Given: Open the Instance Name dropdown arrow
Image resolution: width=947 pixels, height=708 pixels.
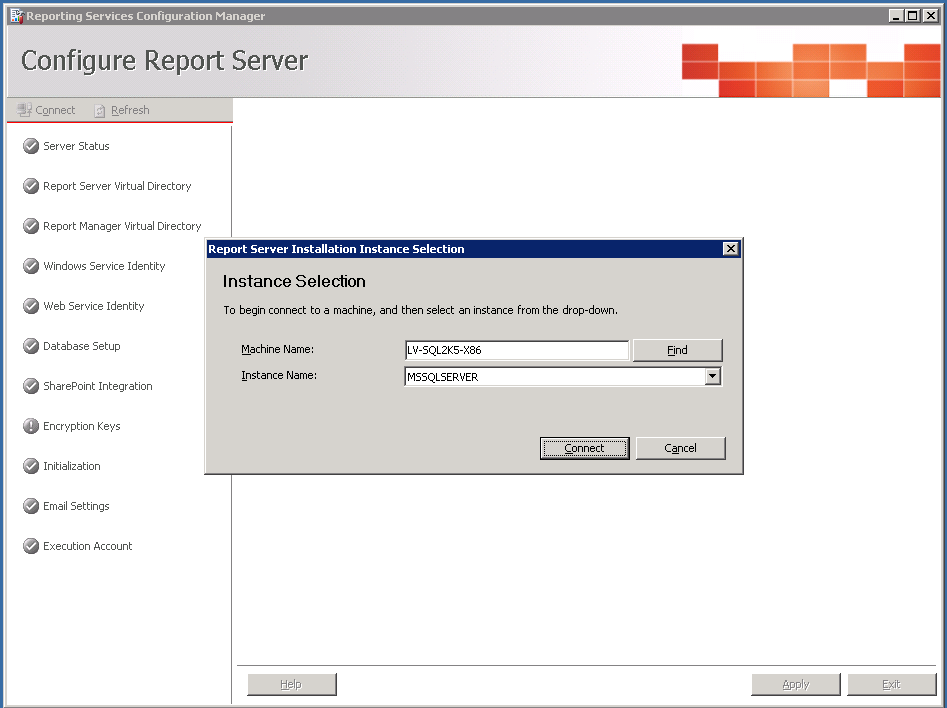Looking at the screenshot, I should [x=712, y=377].
